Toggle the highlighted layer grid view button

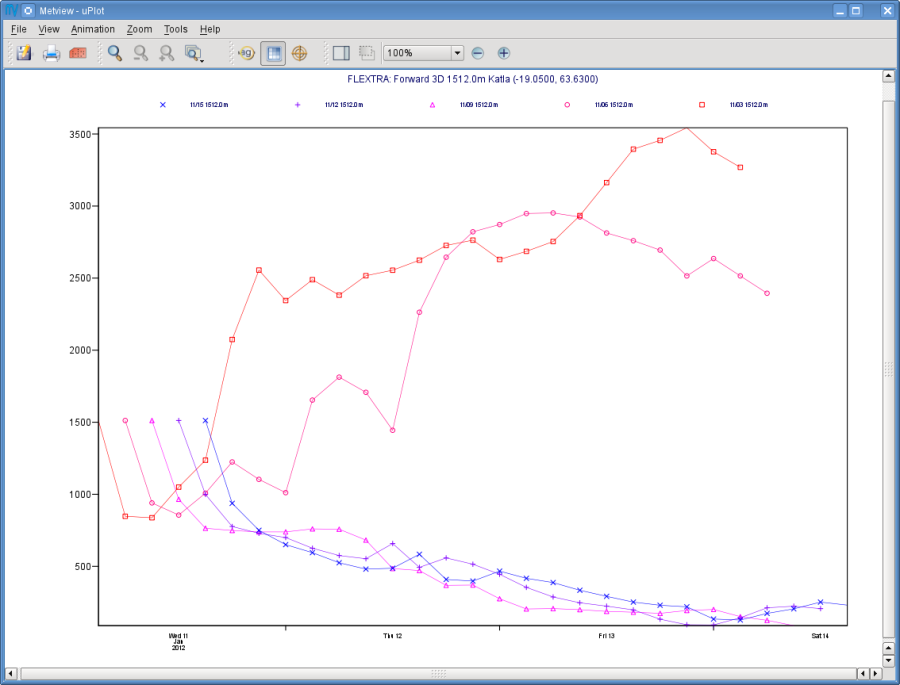(273, 53)
